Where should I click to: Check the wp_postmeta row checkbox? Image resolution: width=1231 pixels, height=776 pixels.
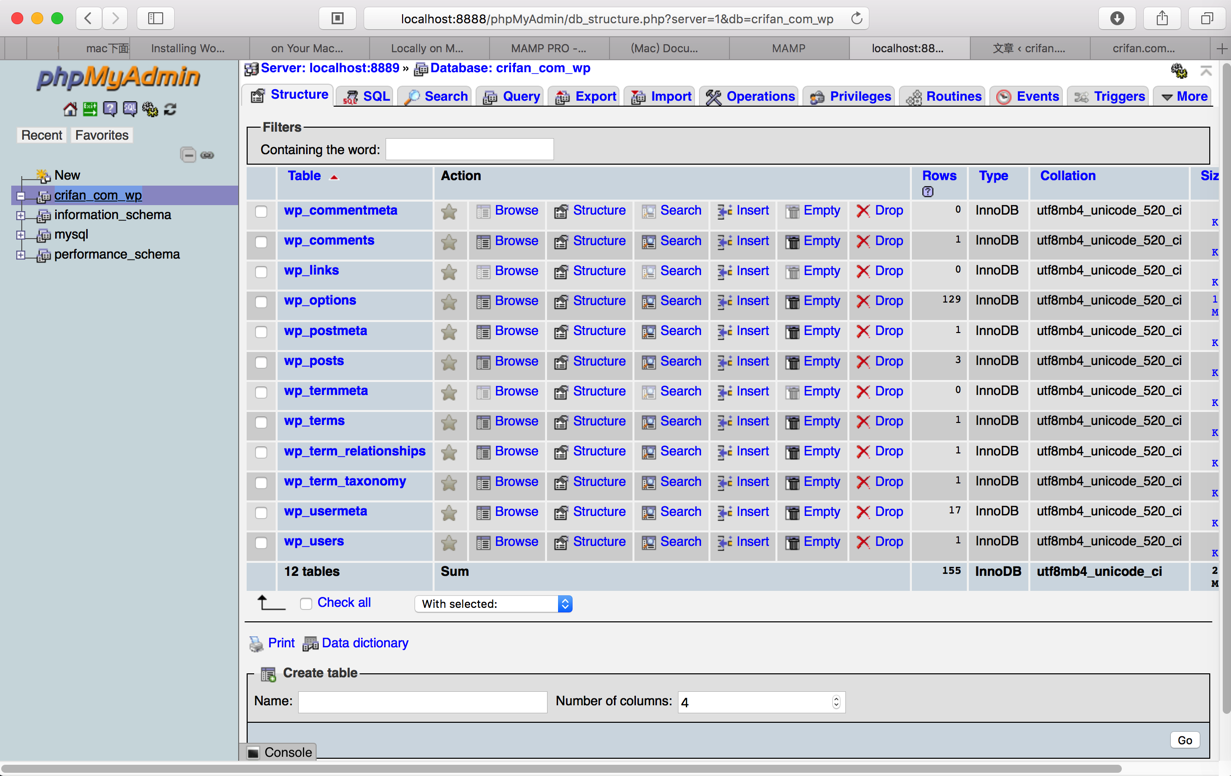pos(261,332)
